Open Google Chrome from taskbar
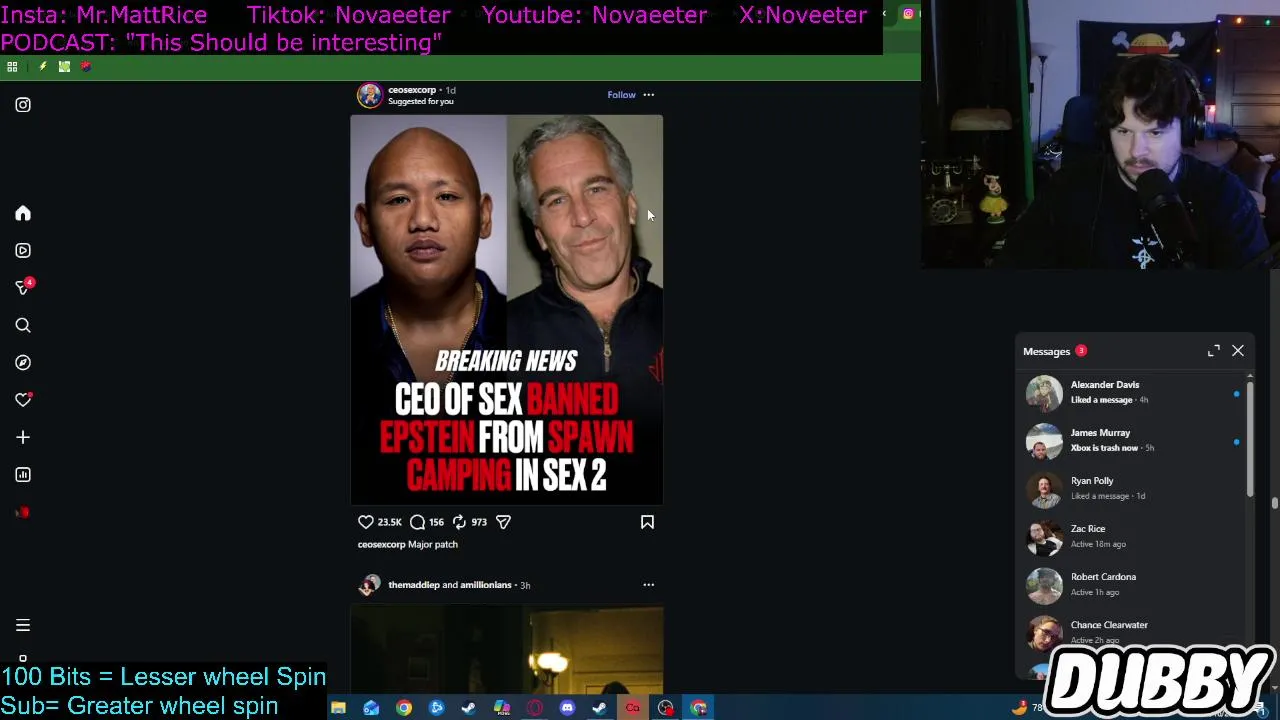The width and height of the screenshot is (1280, 720). click(404, 708)
